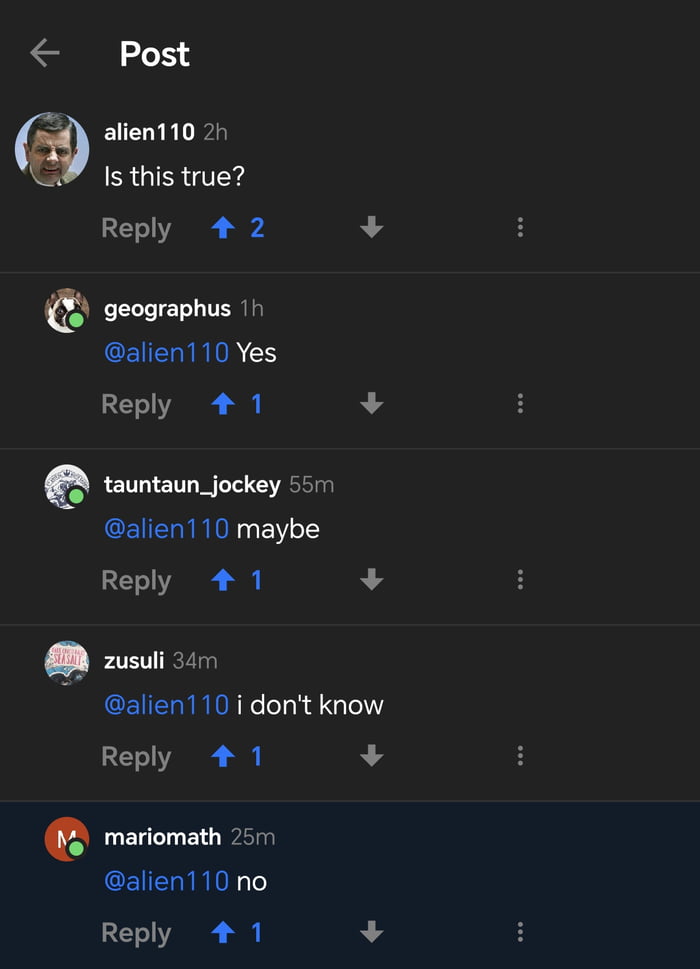Image resolution: width=700 pixels, height=969 pixels.
Task: Open three-dot menu on geographus's reply
Action: point(520,404)
